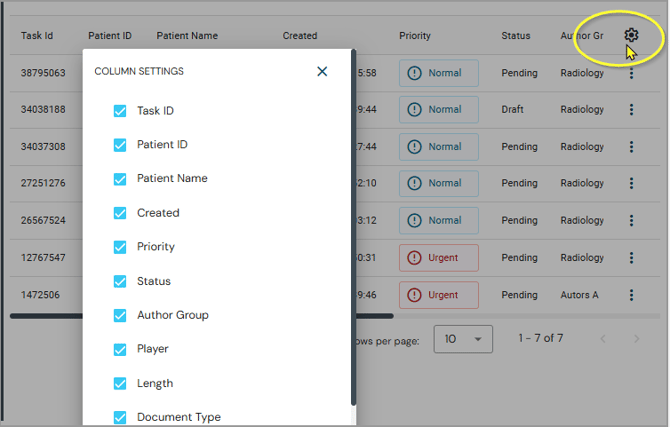Click the 1 – 7 of 7 pagination text
The width and height of the screenshot is (670, 427).
point(541,339)
